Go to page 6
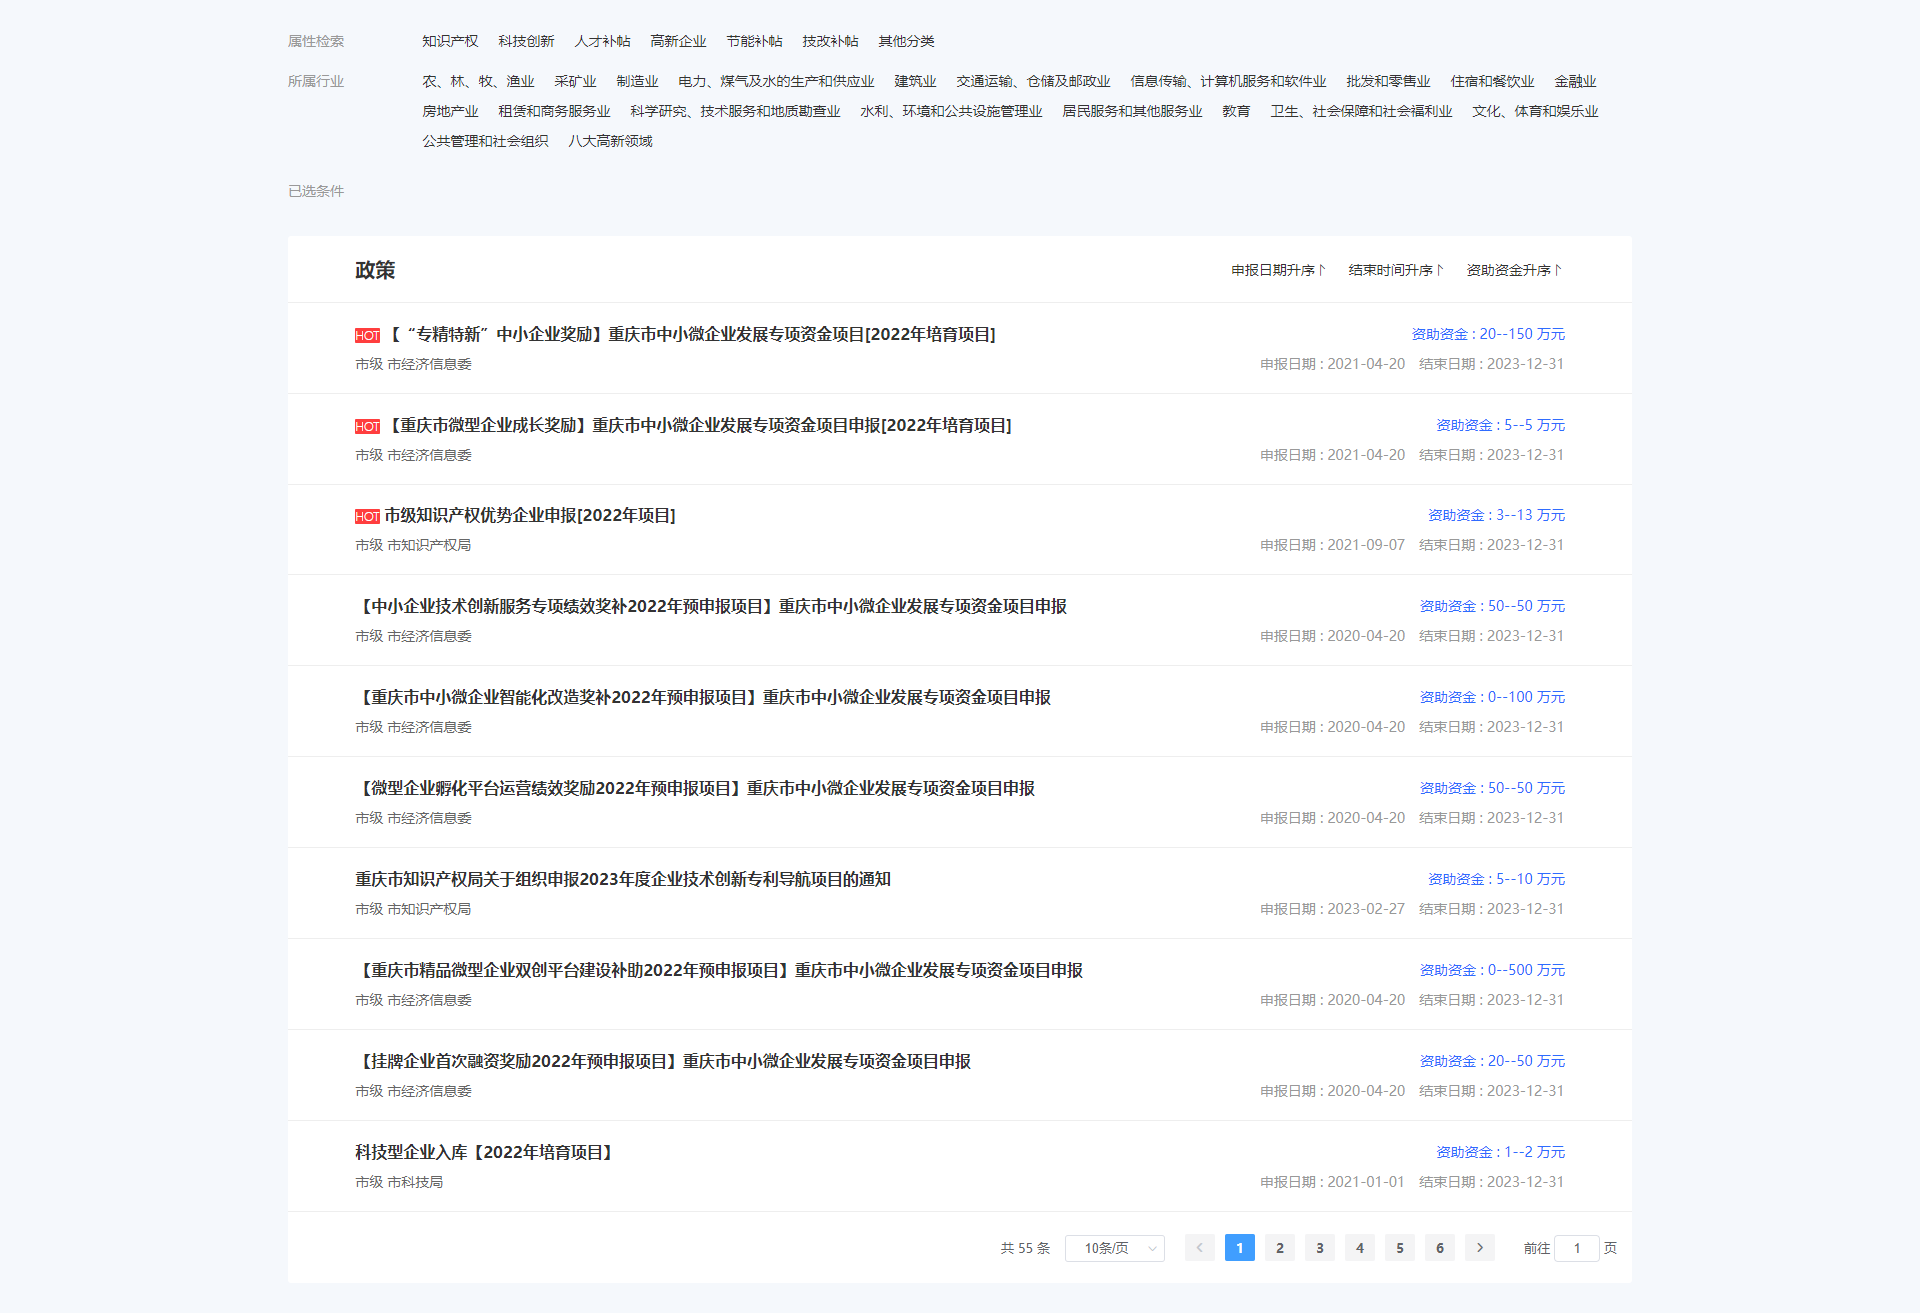Image resolution: width=1920 pixels, height=1313 pixels. pos(1439,1247)
